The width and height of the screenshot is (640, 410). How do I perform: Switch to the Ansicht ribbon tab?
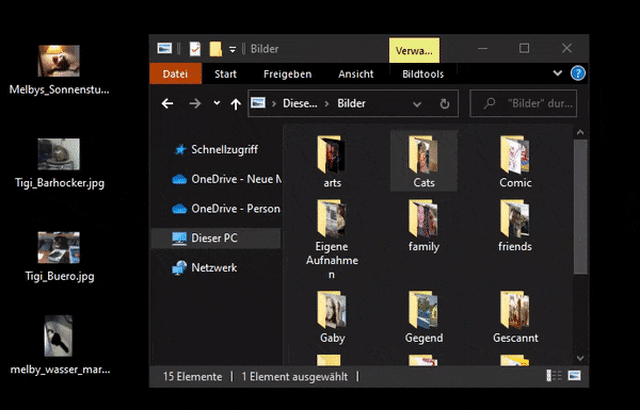point(356,74)
